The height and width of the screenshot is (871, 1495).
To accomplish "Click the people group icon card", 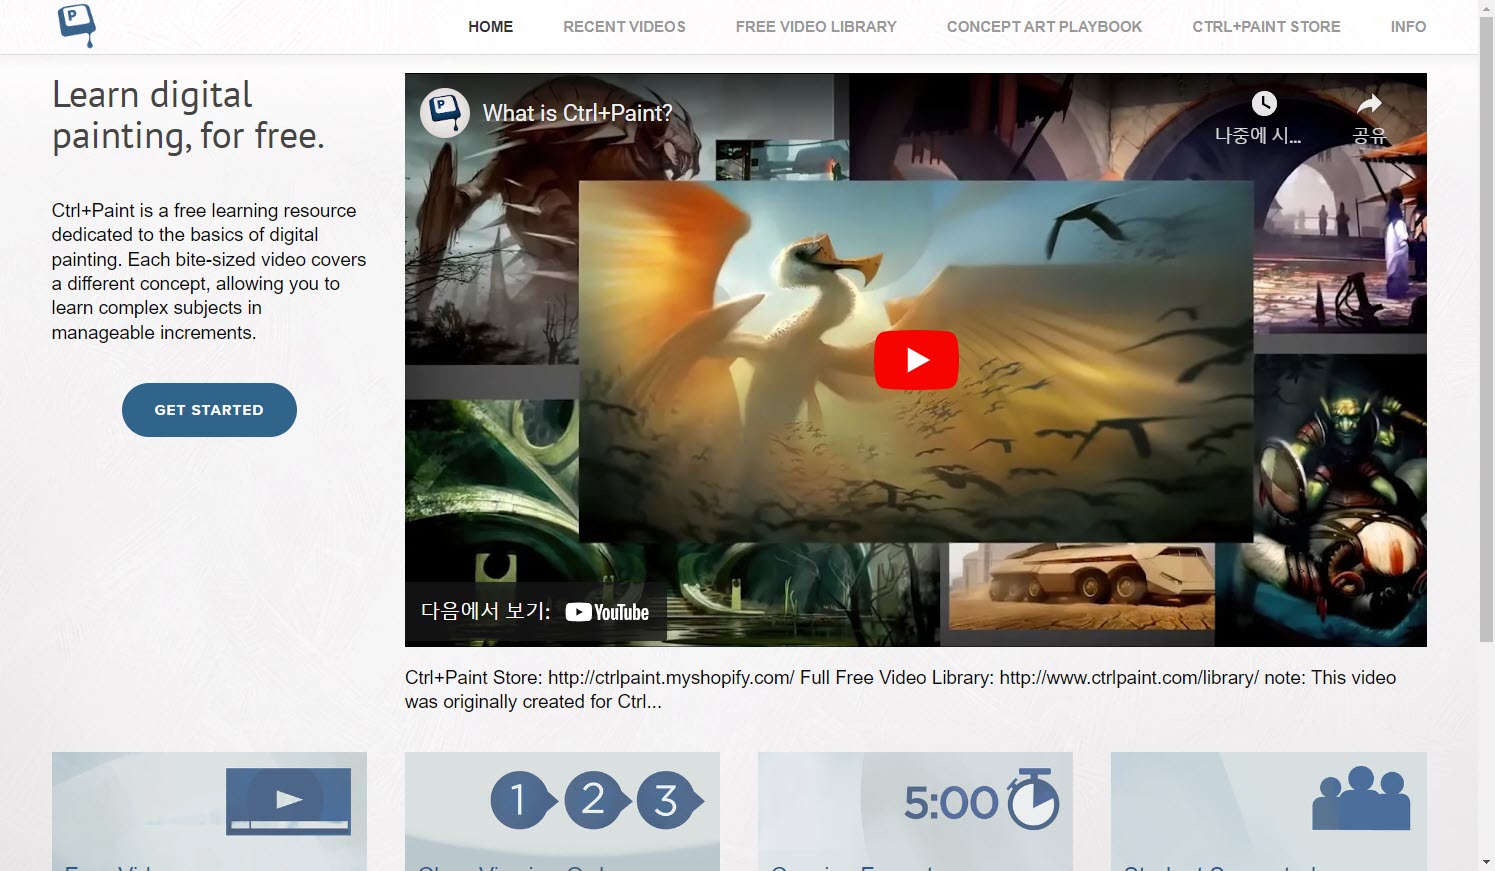I will tap(1268, 811).
